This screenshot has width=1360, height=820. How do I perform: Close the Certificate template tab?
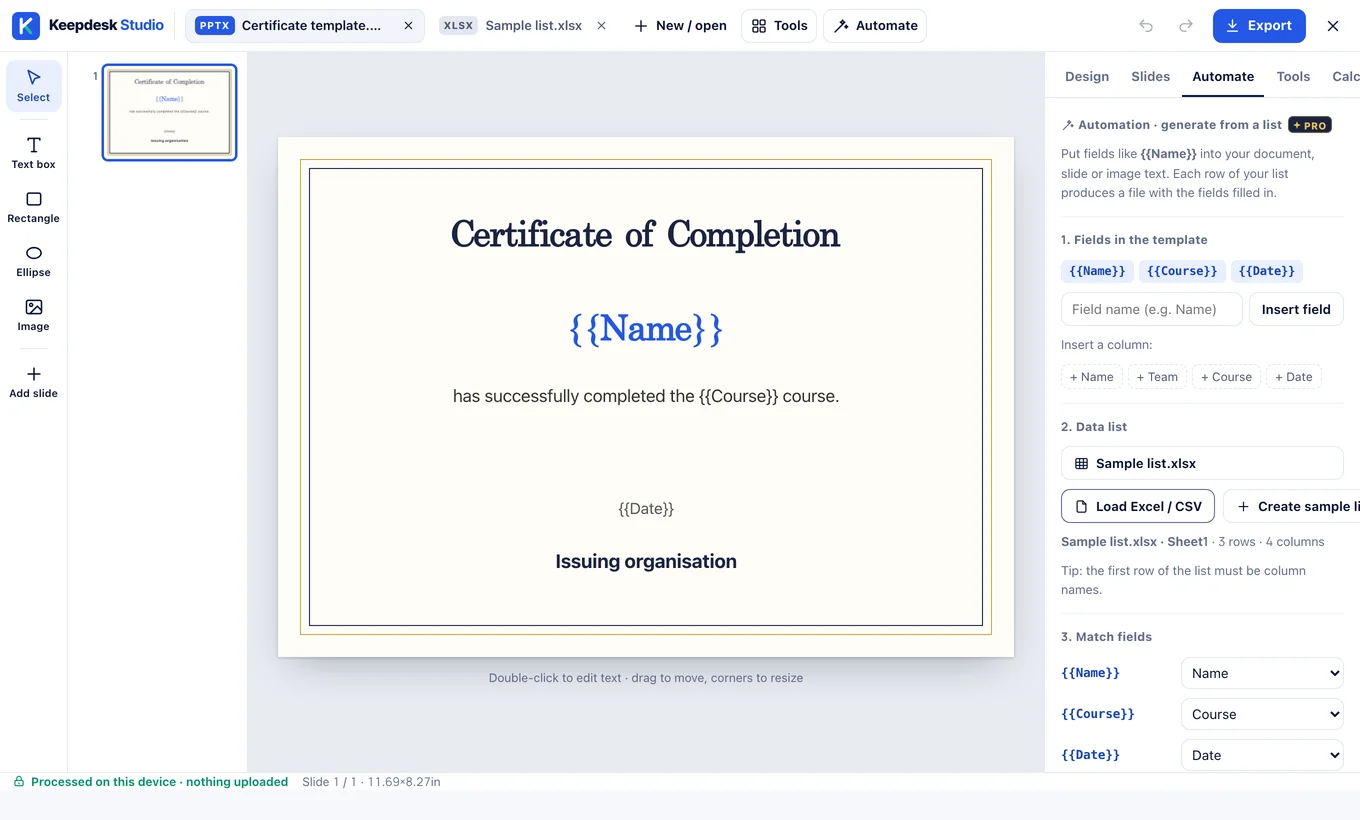coord(408,26)
